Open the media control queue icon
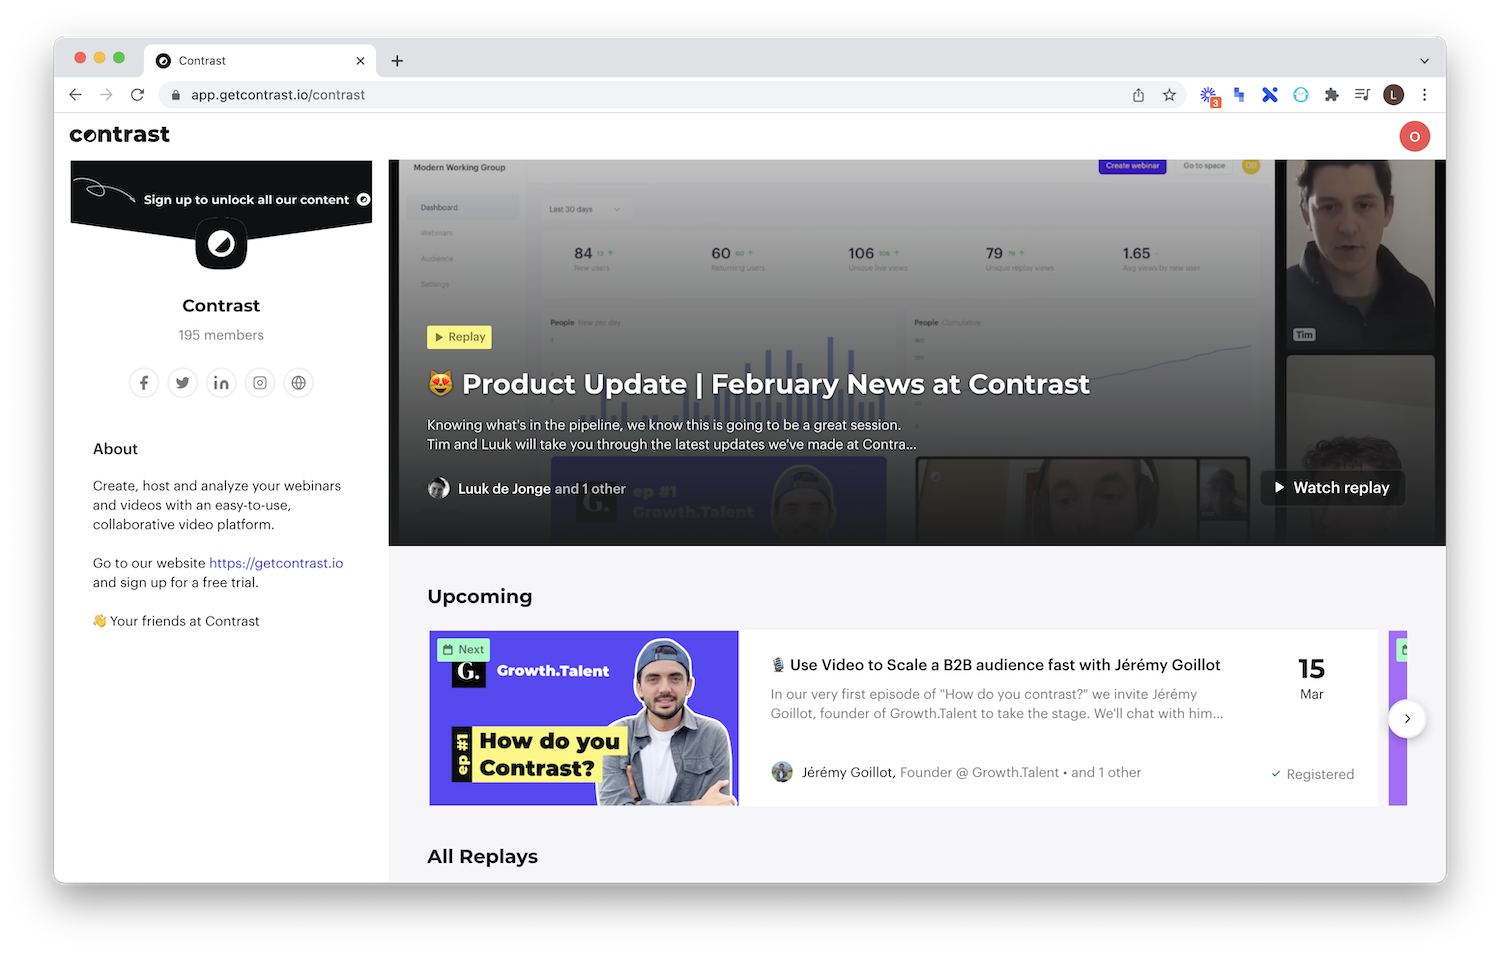Viewport: 1500px width, 954px height. pos(1362,95)
